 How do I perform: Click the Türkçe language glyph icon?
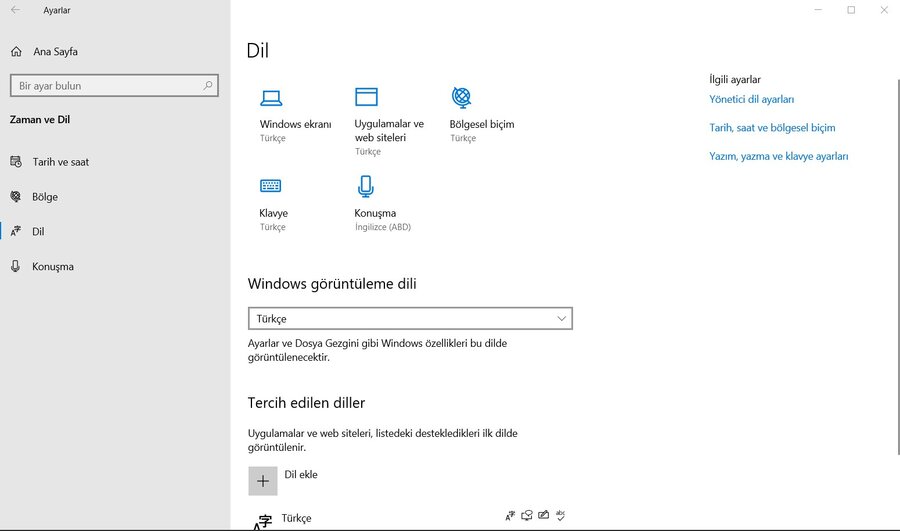(263, 521)
